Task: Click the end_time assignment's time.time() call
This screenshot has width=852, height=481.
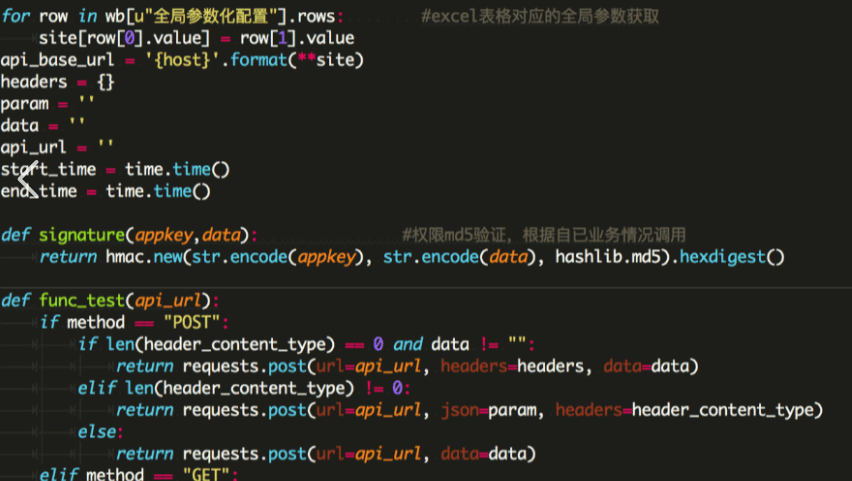Action: click(158, 191)
